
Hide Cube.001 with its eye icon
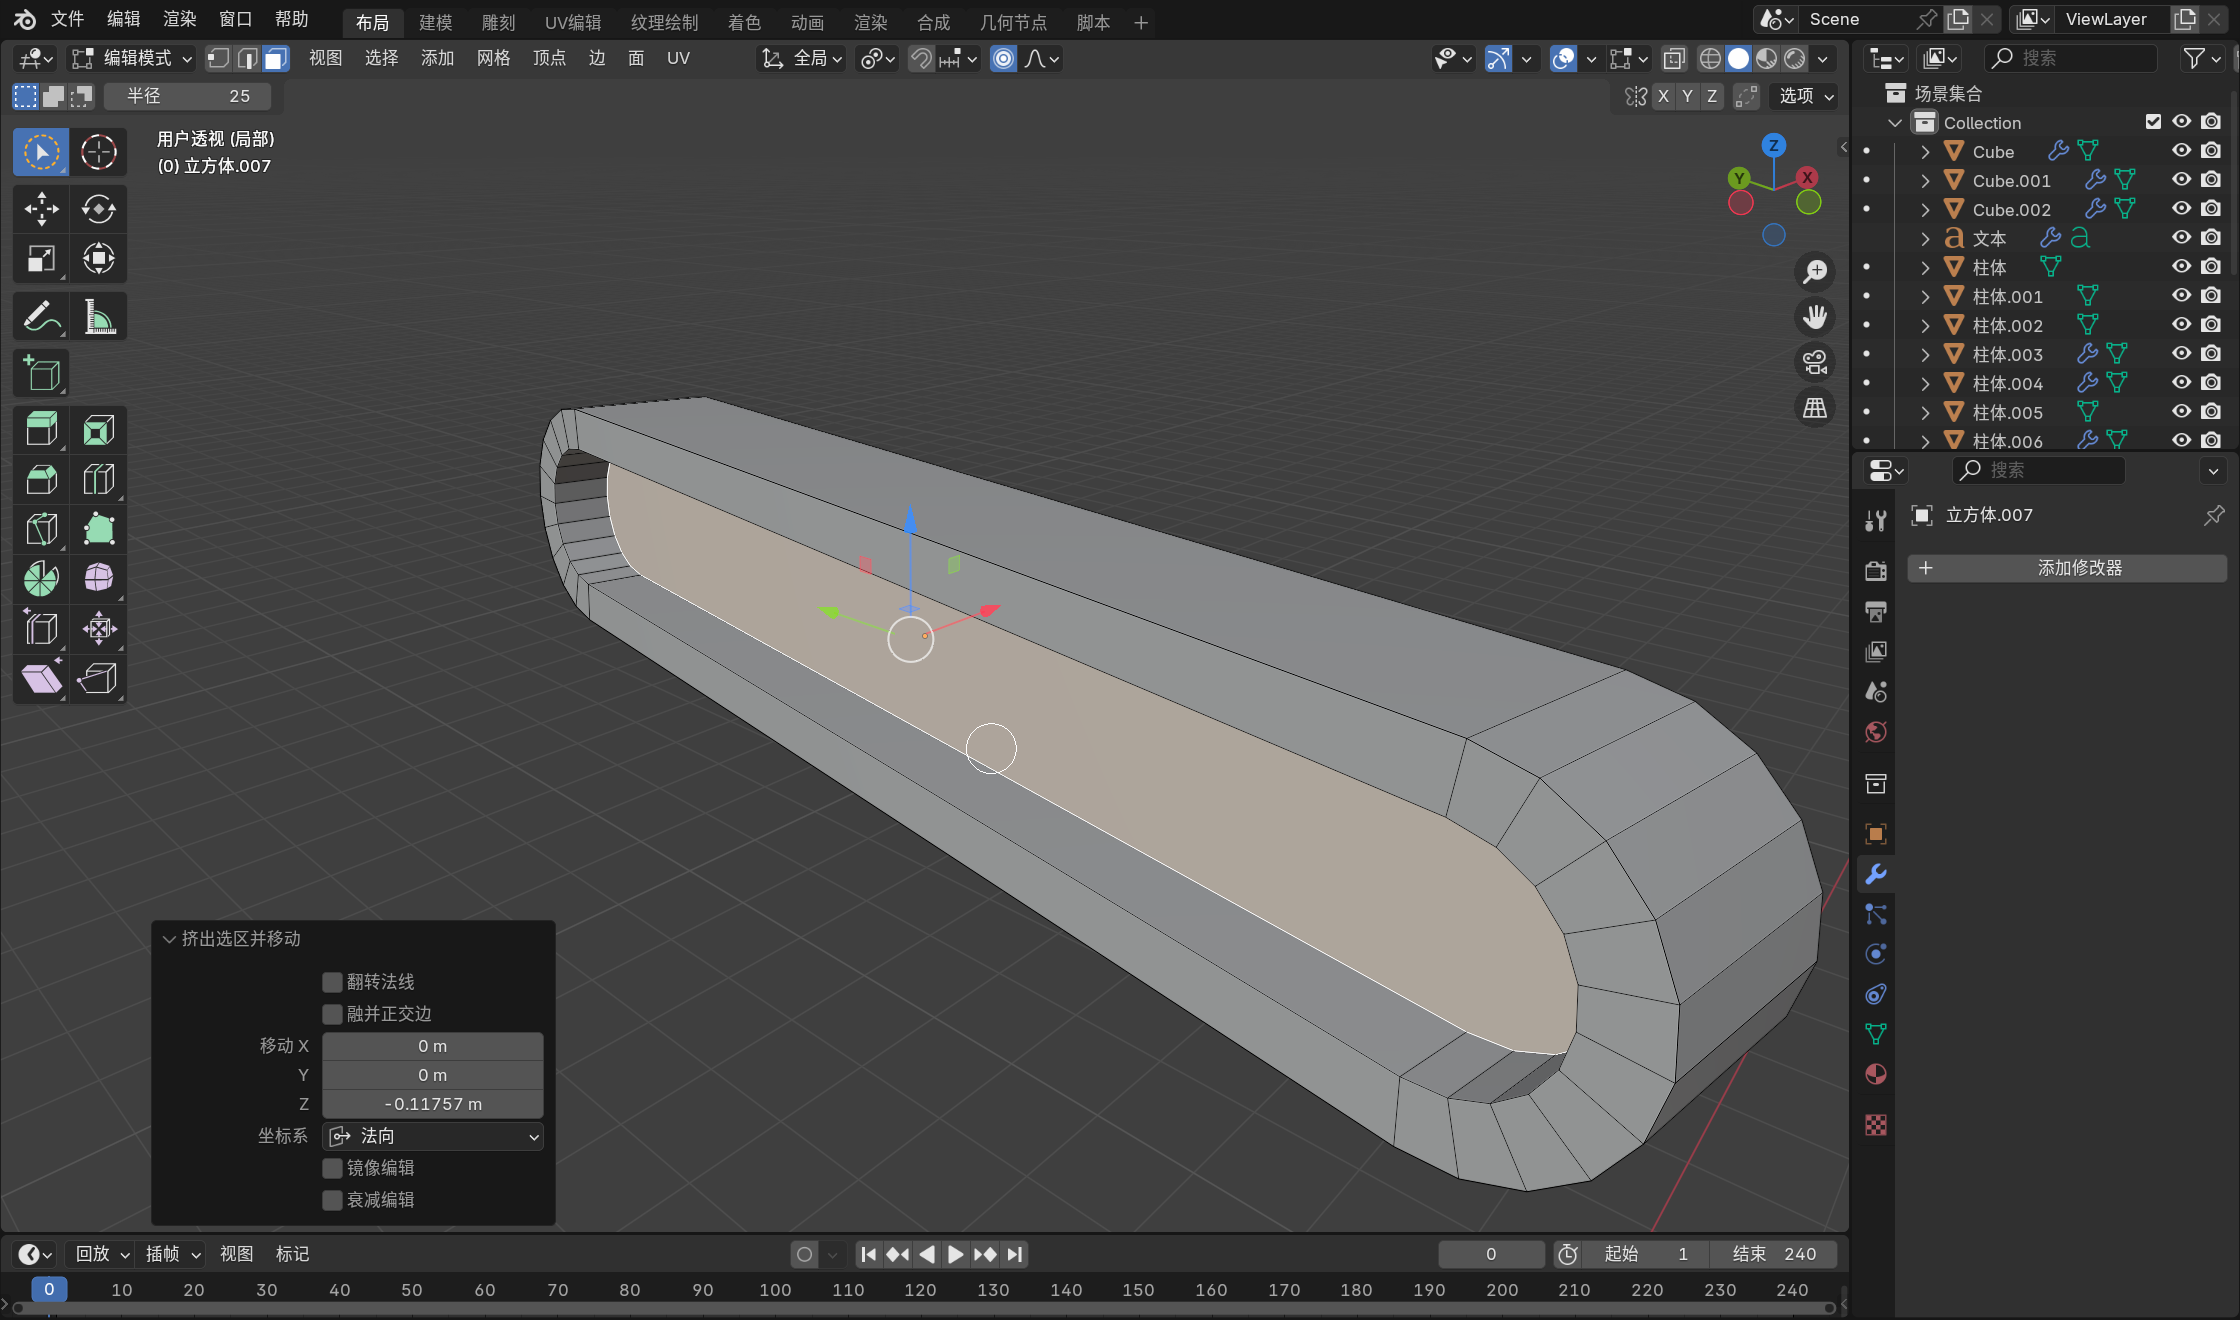pyautogui.click(x=2181, y=180)
